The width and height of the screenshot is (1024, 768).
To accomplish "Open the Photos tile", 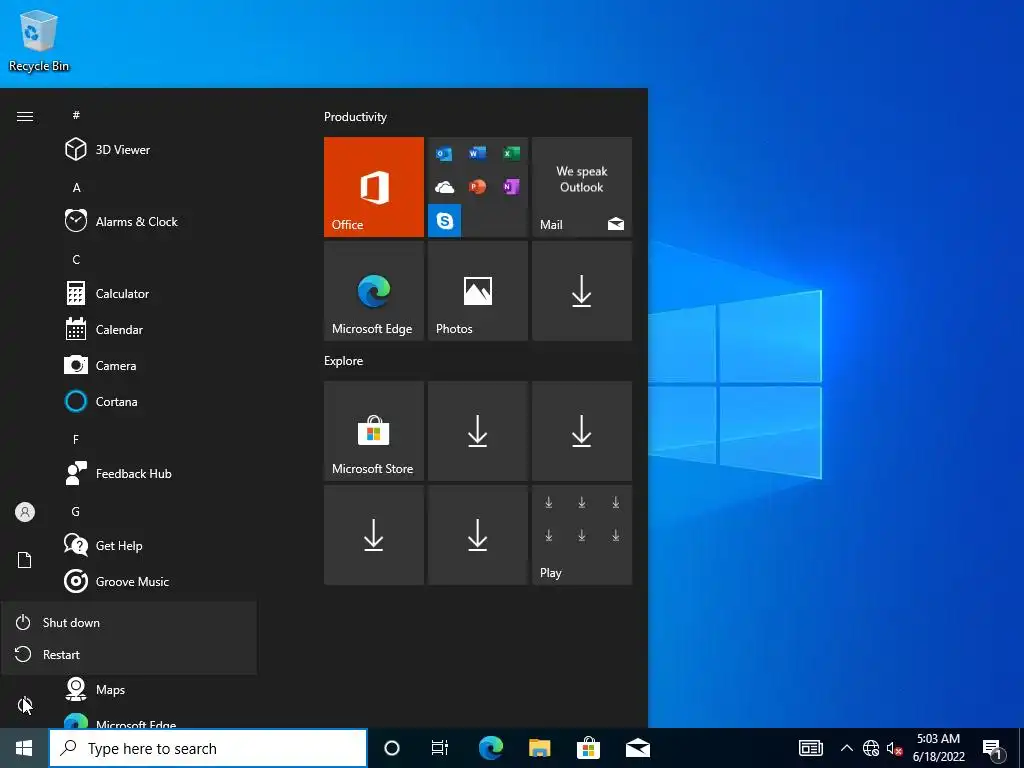I will 478,291.
